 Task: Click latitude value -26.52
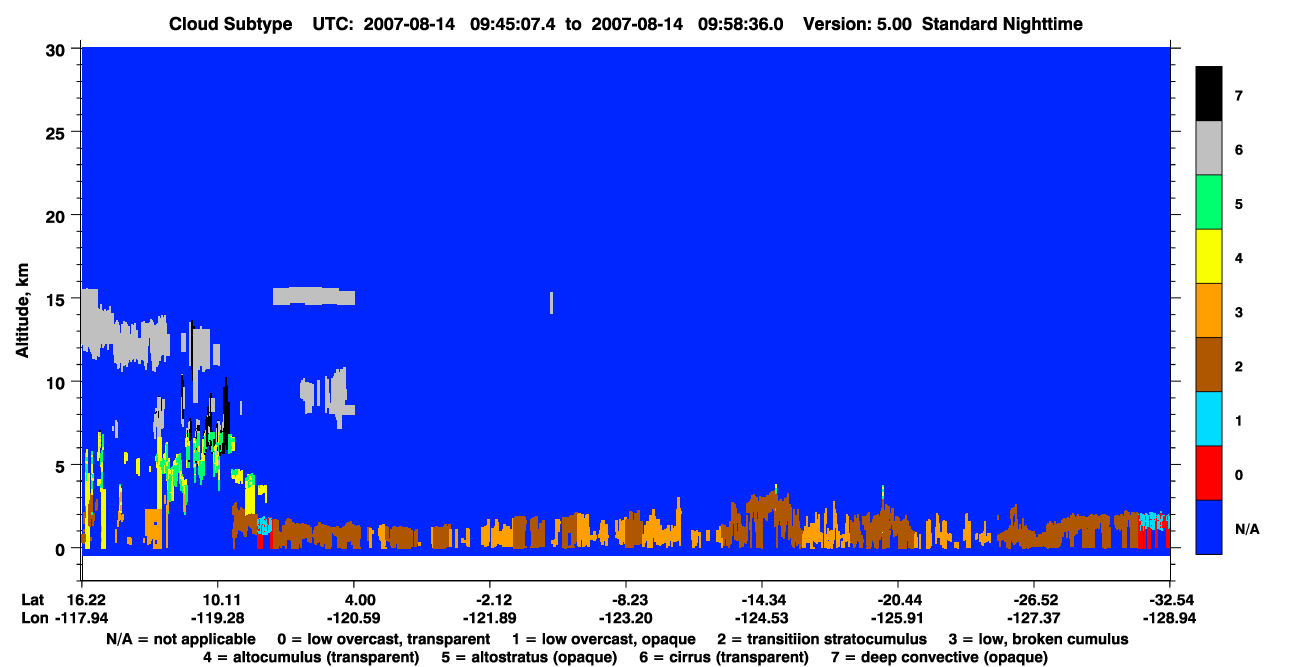(x=1034, y=600)
